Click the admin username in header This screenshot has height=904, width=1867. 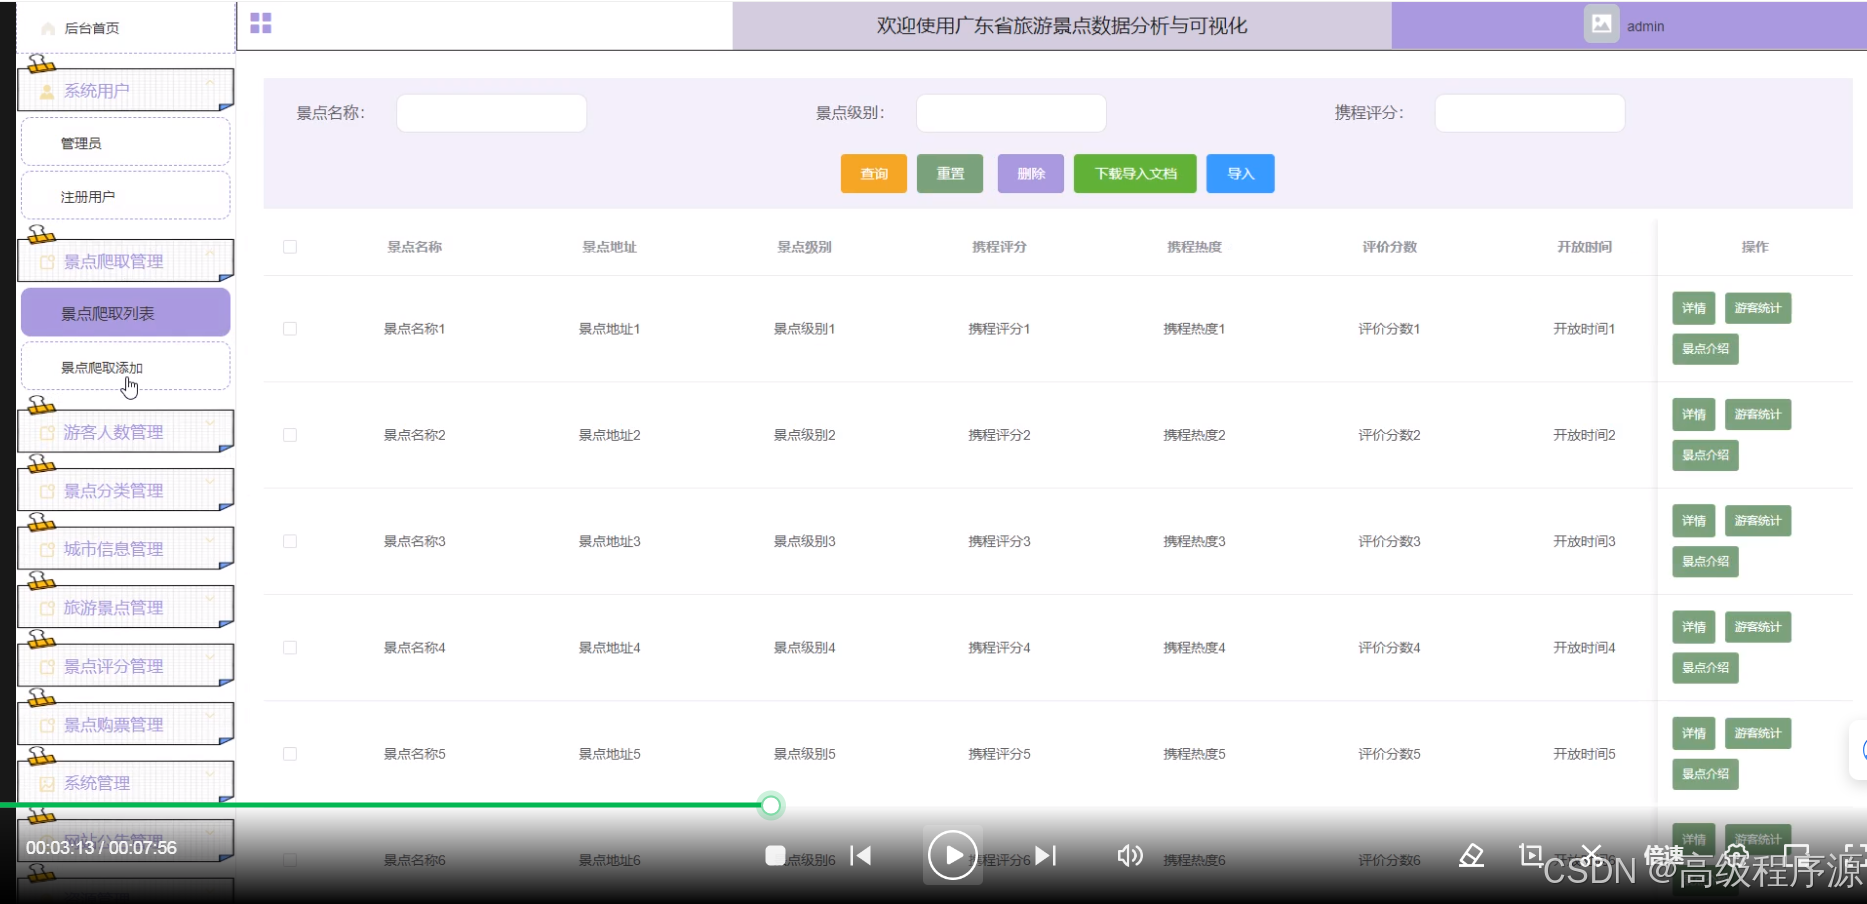1645,27
